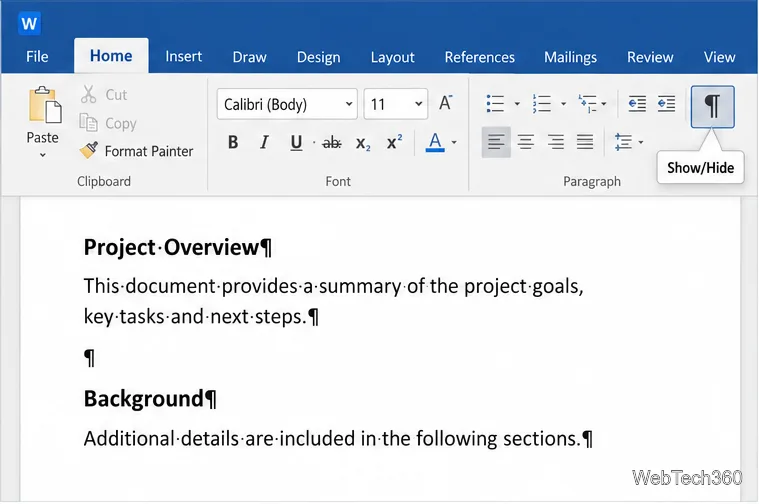
Task: Toggle the Show/Hide paragraph marks button
Action: (713, 107)
